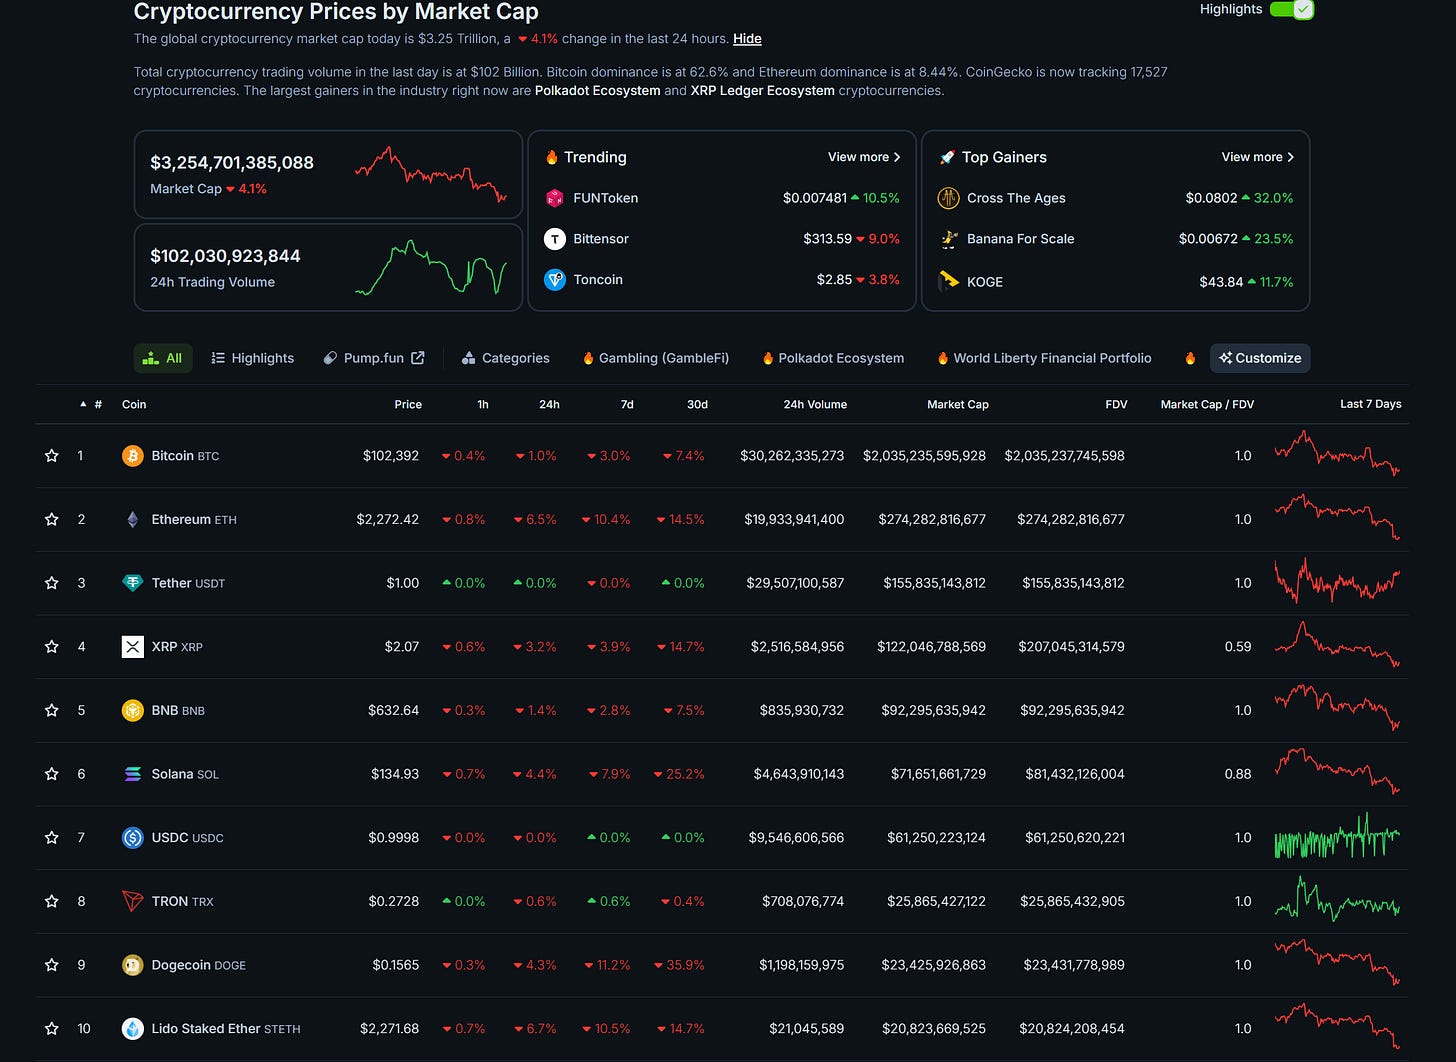Click the FUNToken trending icon
The height and width of the screenshot is (1062, 1456).
(555, 198)
